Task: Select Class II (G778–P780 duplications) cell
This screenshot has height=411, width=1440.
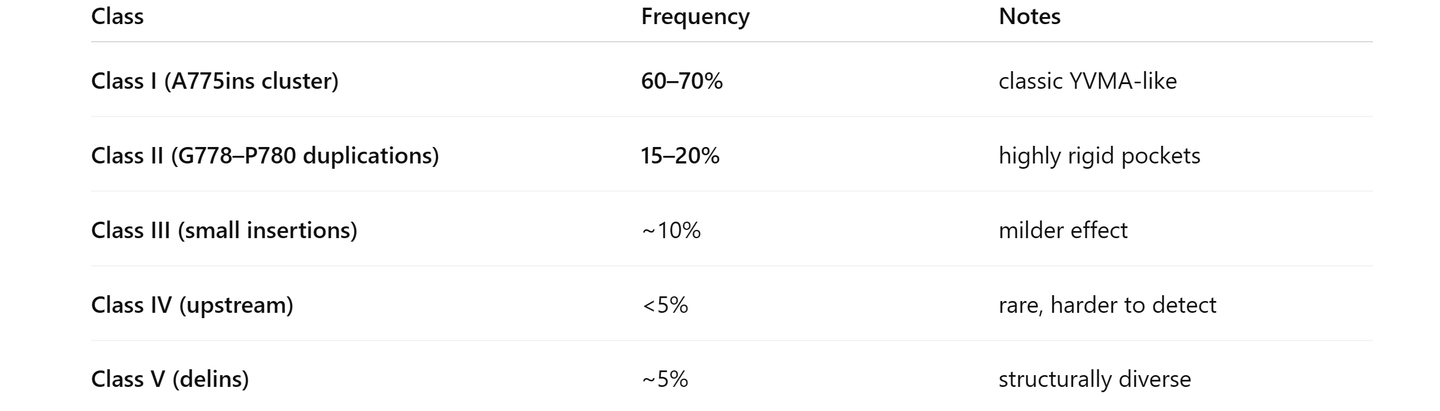Action: coord(264,156)
